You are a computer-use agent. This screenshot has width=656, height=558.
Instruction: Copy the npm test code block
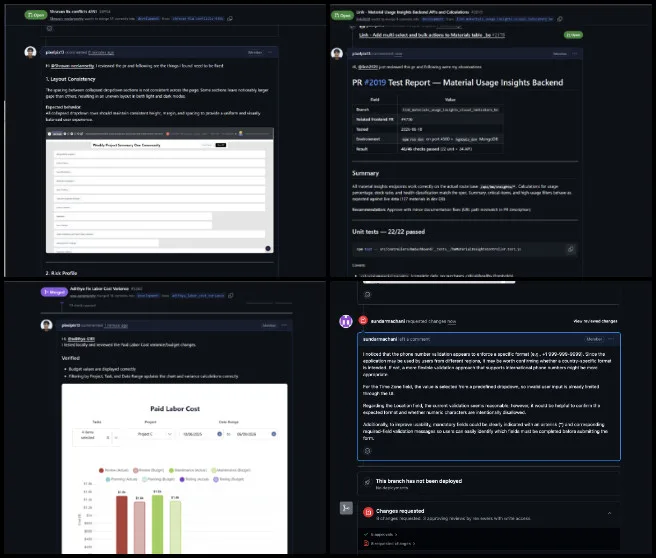[x=570, y=249]
